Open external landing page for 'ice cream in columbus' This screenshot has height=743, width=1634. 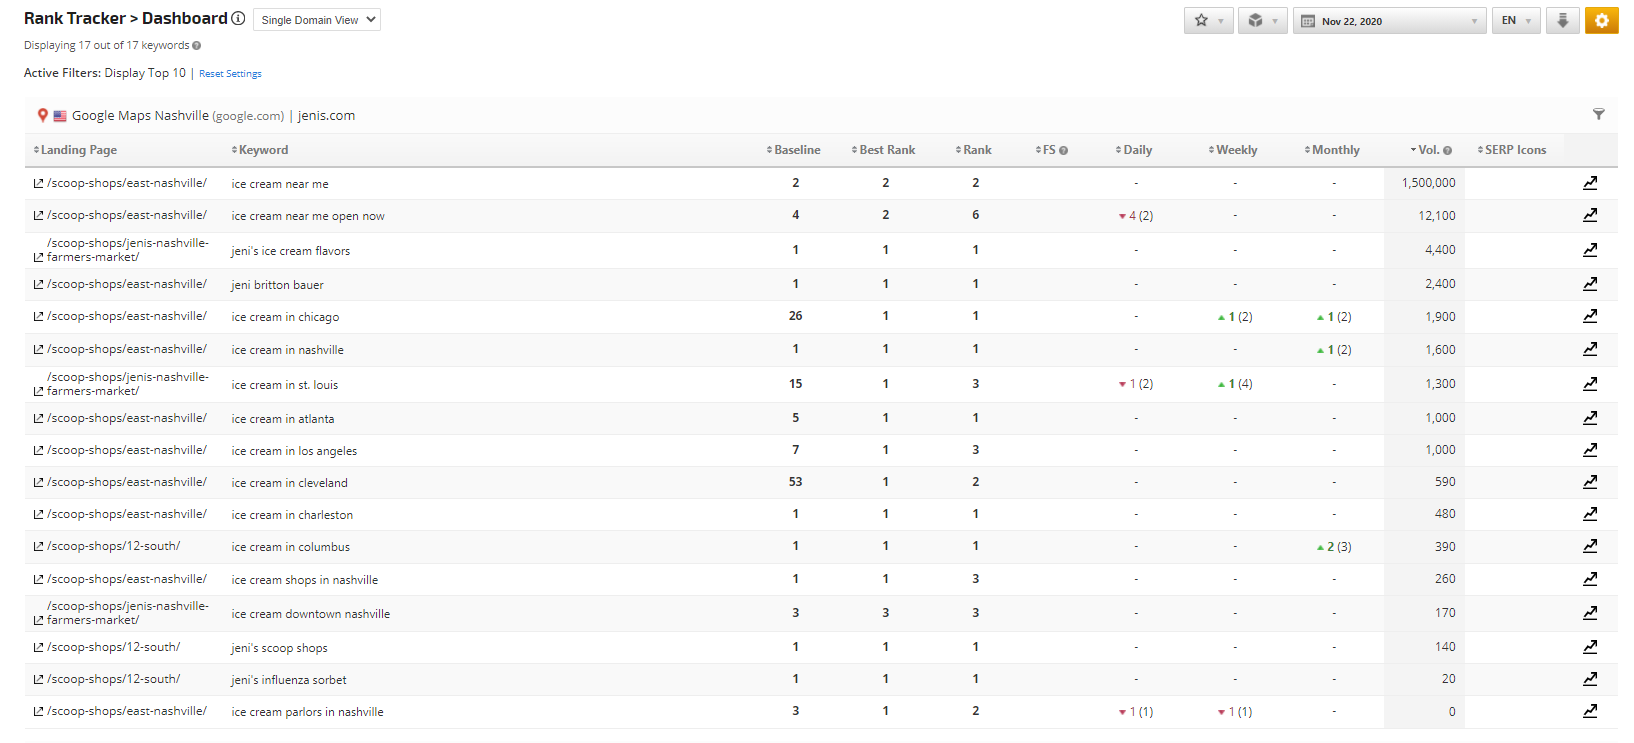tap(38, 547)
